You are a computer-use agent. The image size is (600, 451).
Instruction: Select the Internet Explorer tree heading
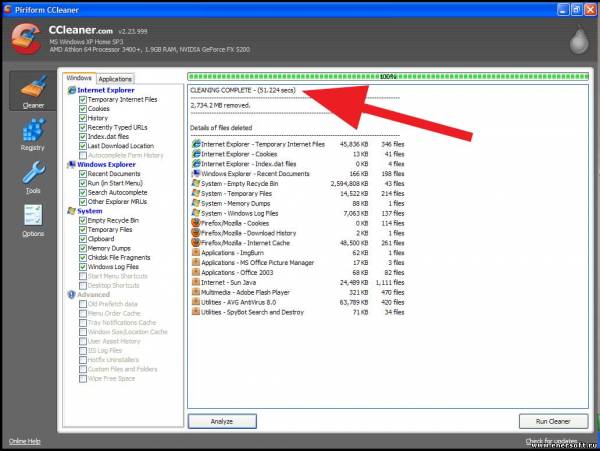pos(106,90)
